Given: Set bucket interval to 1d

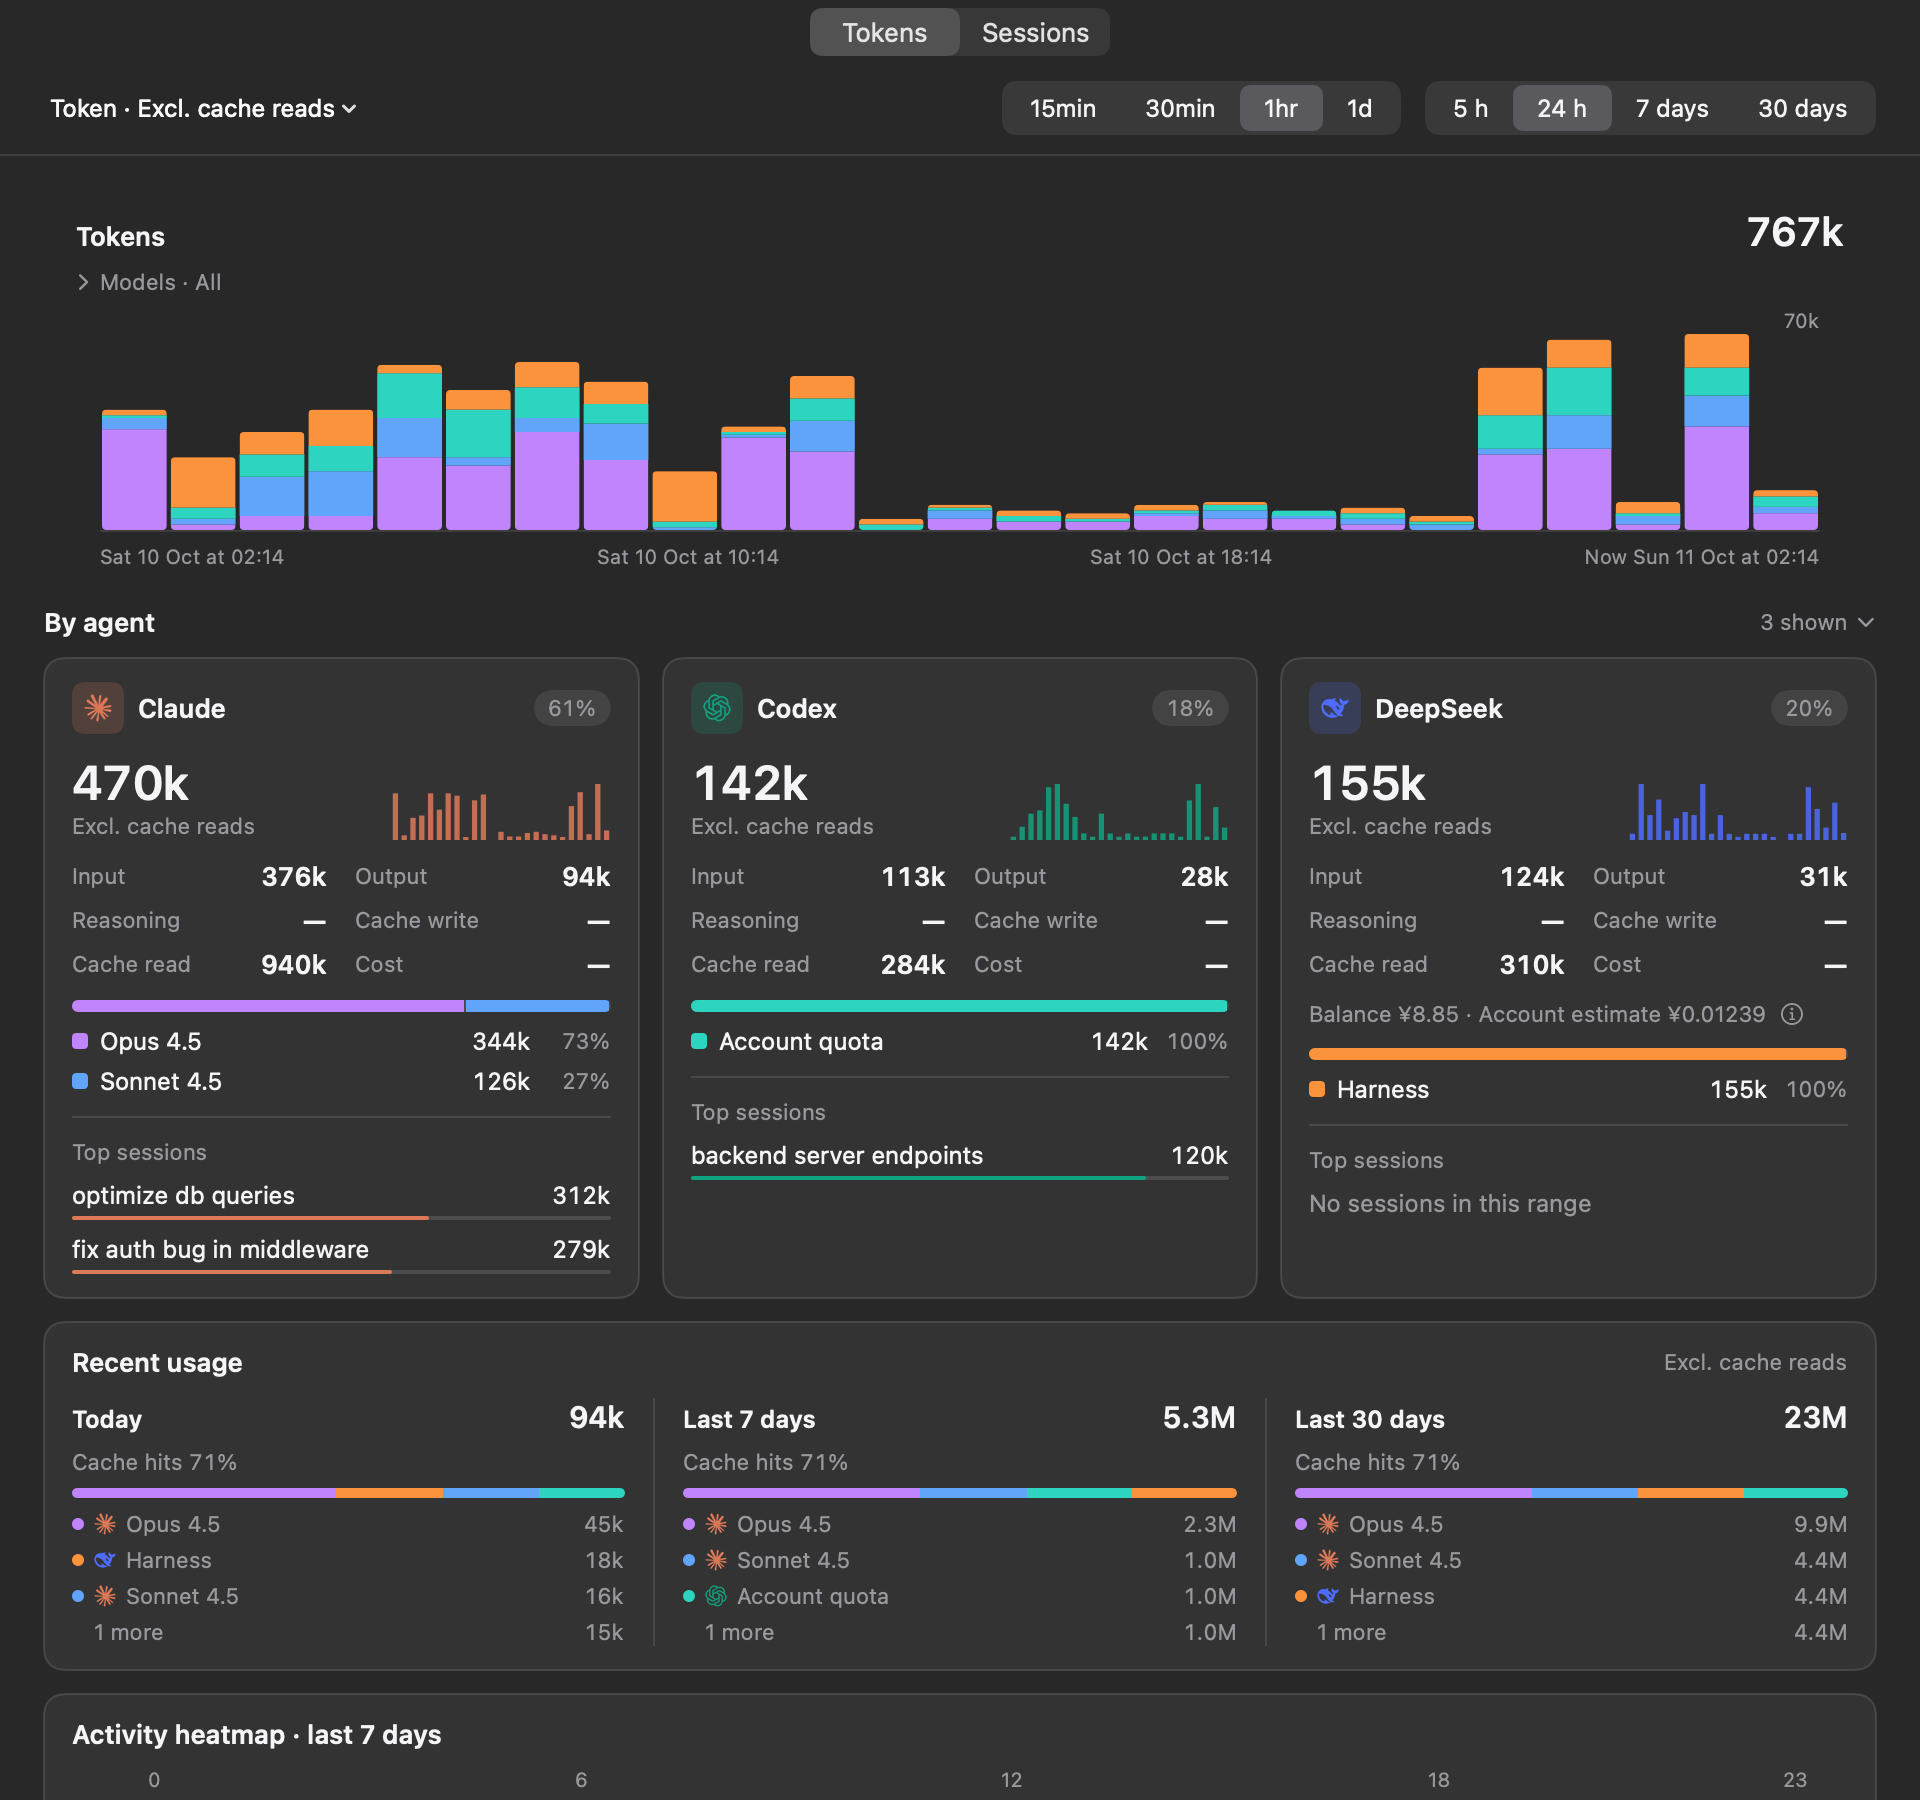Looking at the screenshot, I should point(1359,108).
